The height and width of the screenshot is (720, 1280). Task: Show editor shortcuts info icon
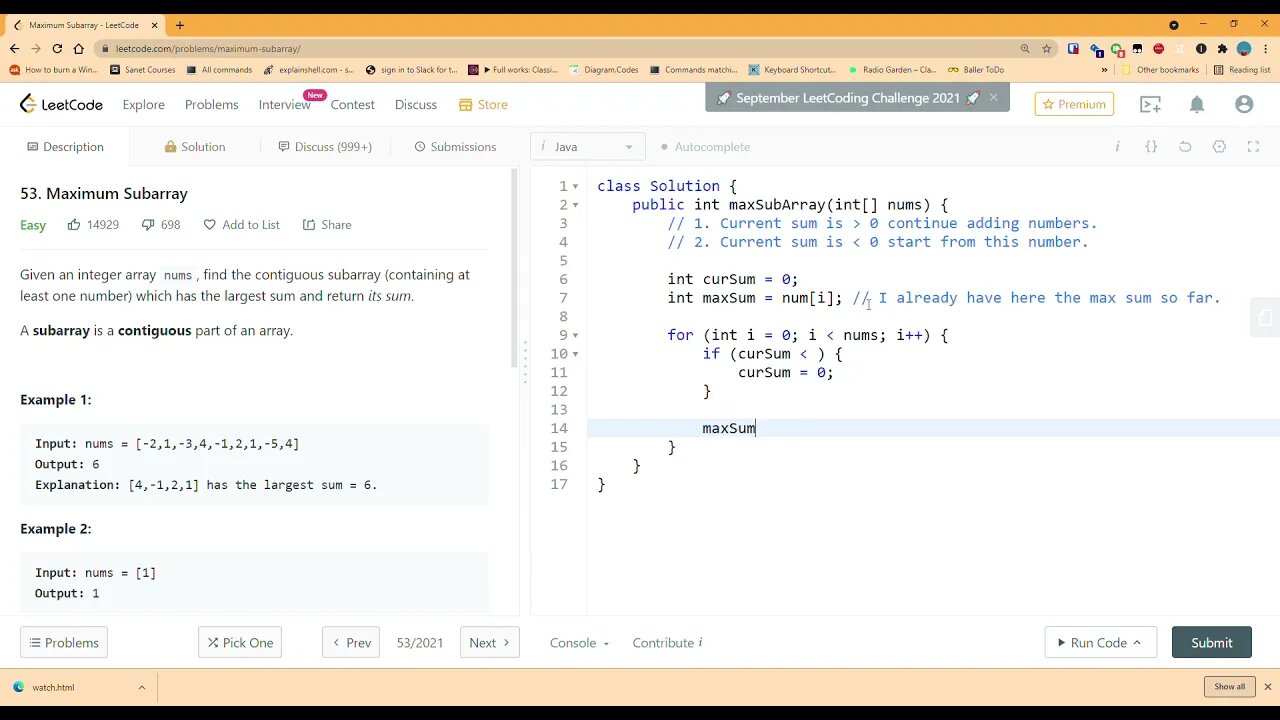point(1117,147)
